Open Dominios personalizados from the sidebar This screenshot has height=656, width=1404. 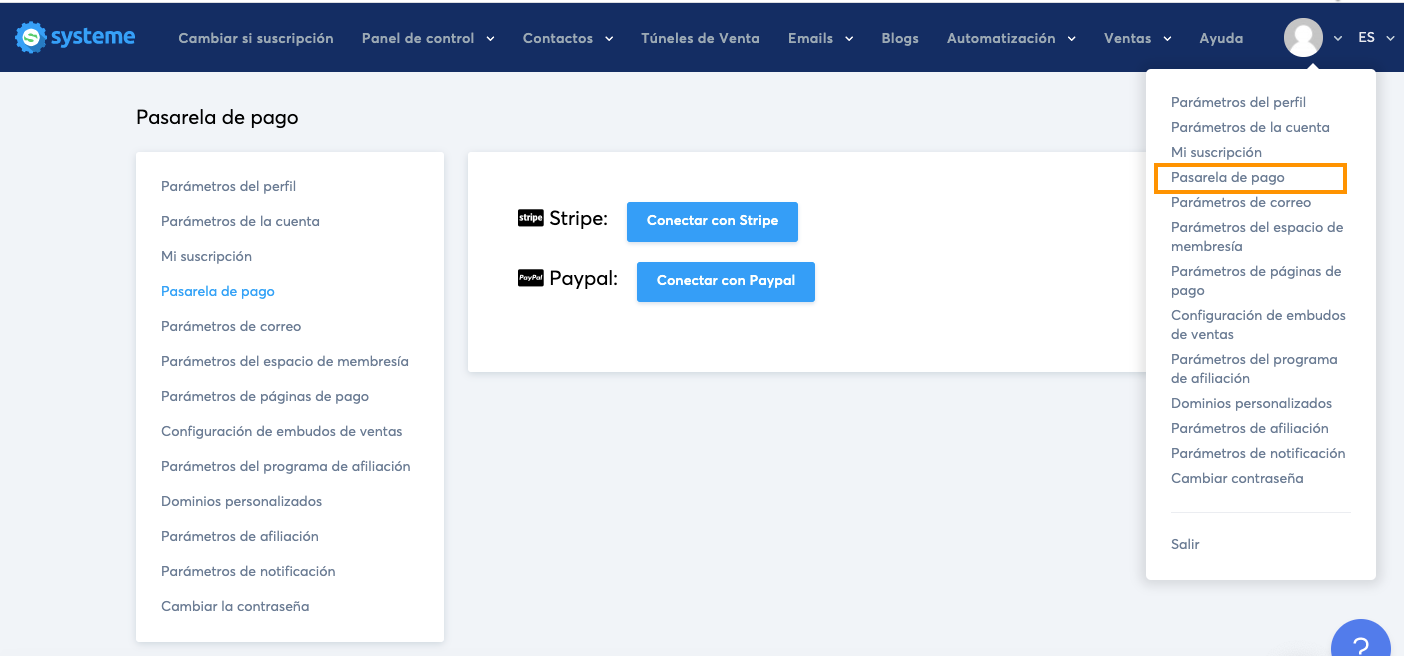point(242,501)
